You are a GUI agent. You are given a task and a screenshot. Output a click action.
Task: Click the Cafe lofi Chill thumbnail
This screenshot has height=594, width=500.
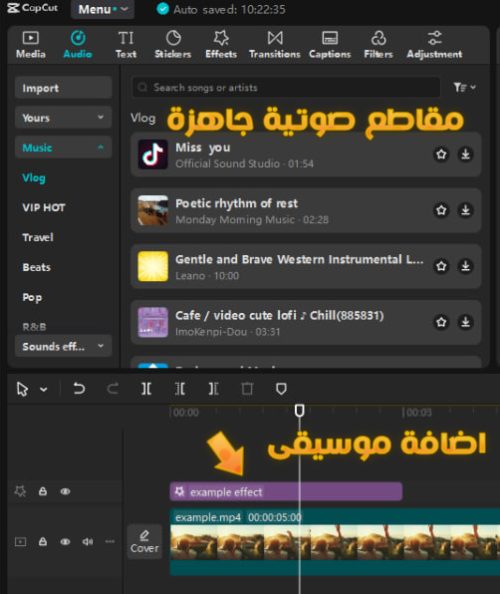[x=153, y=322]
